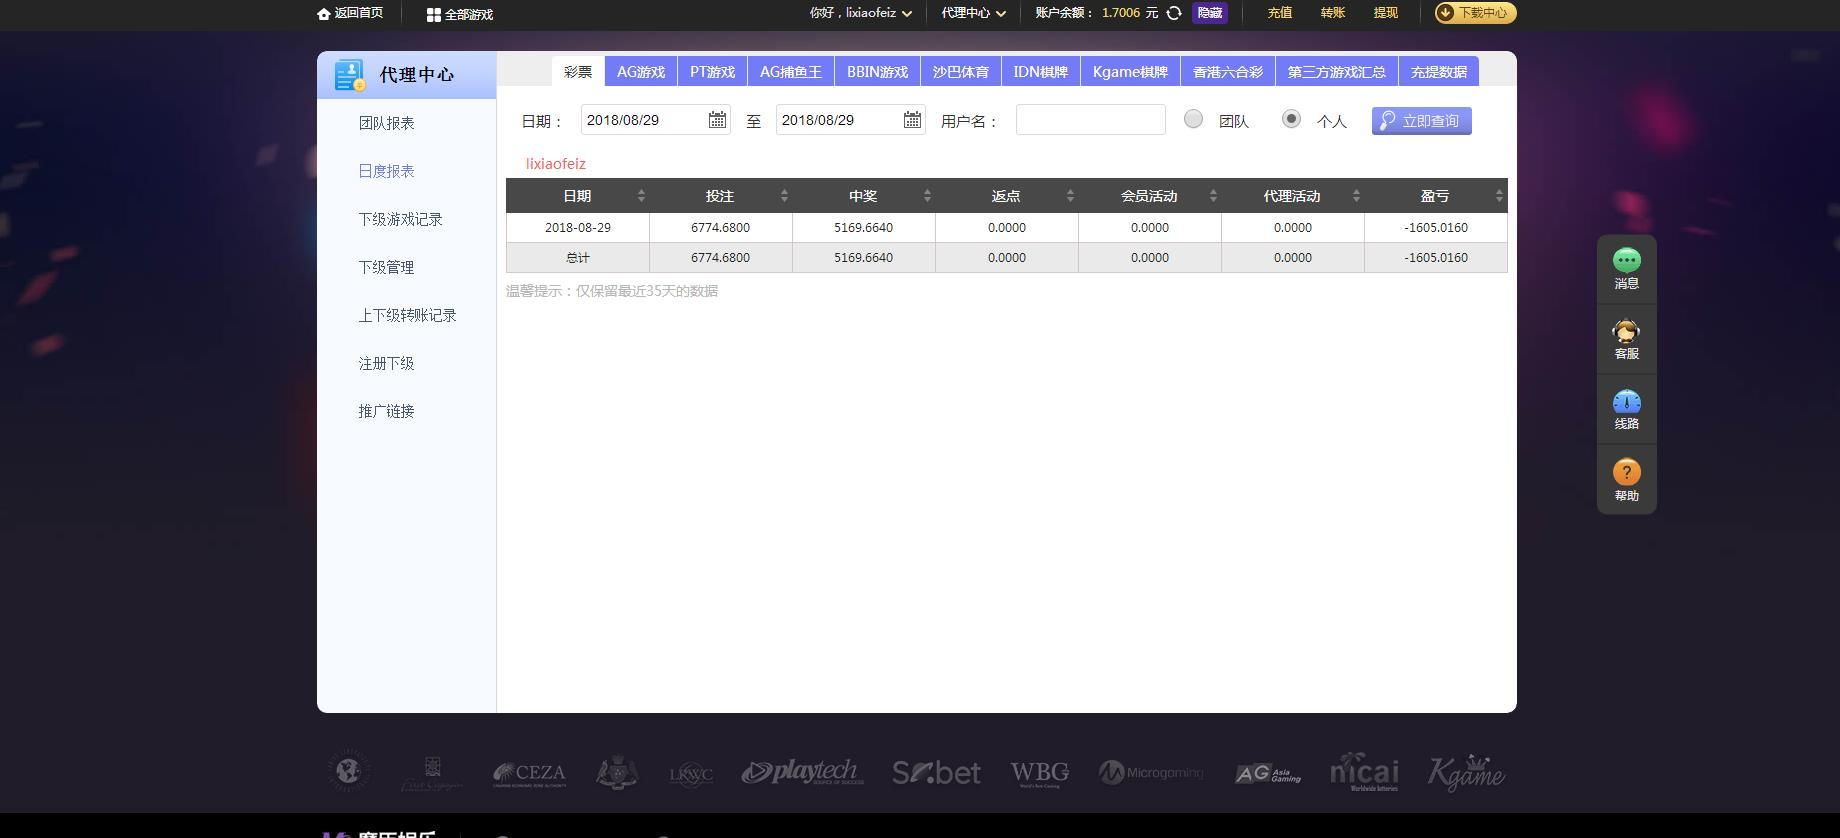1840x838 pixels.
Task: Click the red lixiaofeiz username link
Action: [x=556, y=164]
